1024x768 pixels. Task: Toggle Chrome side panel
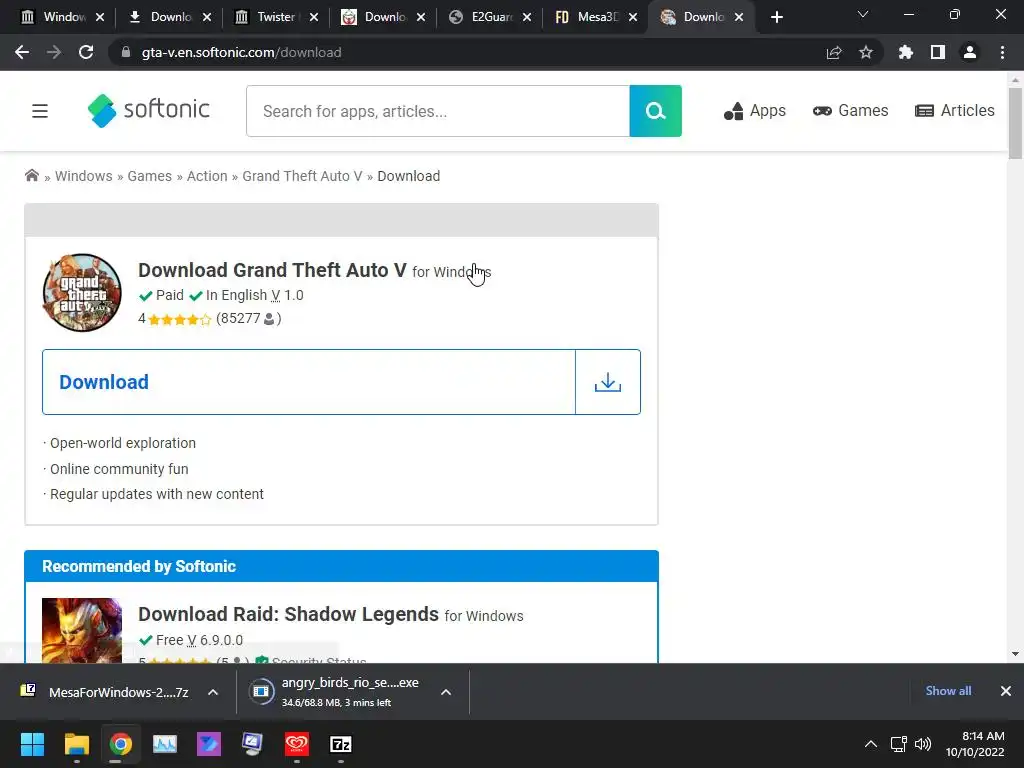pos(938,52)
